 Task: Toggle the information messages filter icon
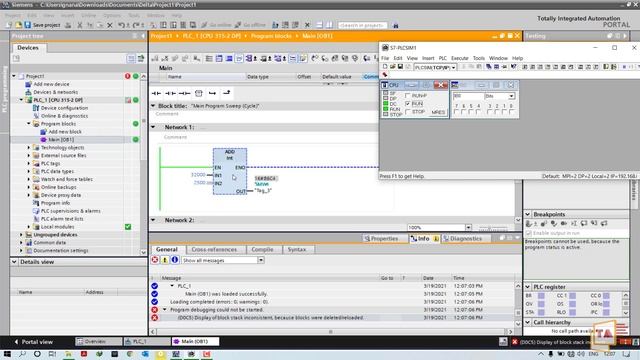[x=175, y=260]
